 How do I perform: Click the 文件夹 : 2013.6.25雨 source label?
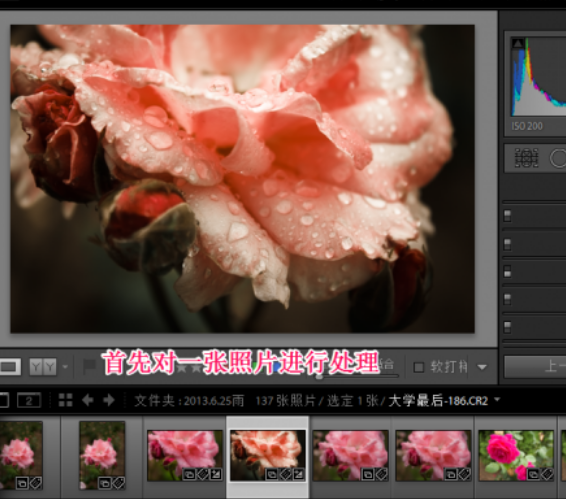[x=189, y=401]
